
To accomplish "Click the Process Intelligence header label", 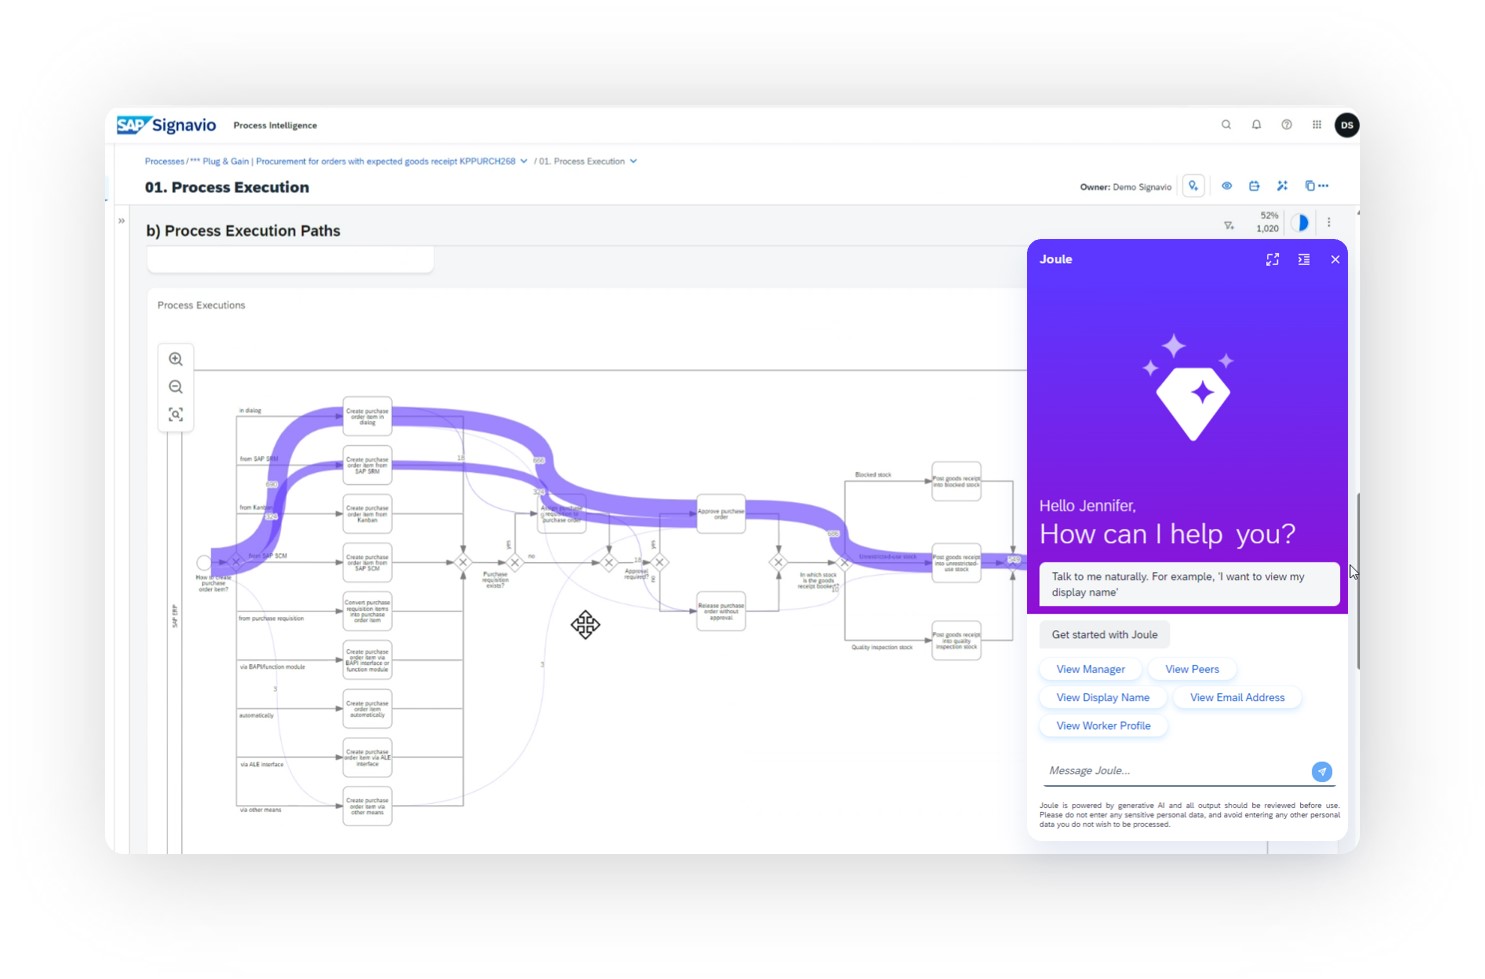I will pos(275,126).
